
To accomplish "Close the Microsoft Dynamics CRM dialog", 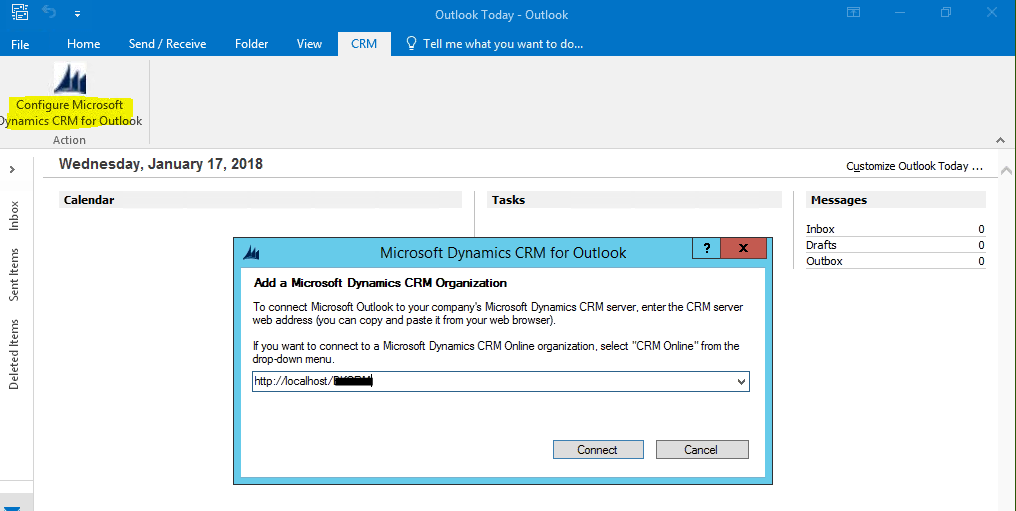I will [744, 248].
